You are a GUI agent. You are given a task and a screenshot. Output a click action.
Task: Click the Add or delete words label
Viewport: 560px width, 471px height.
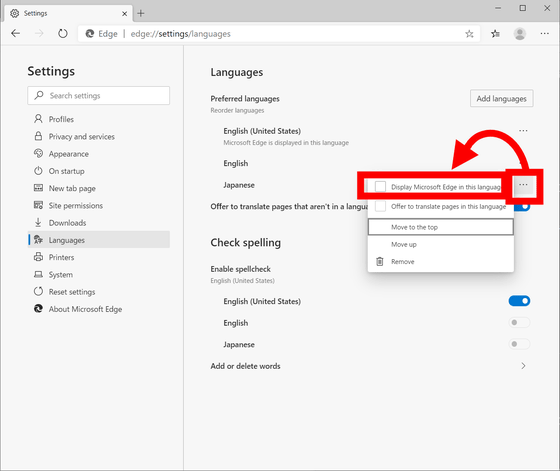(245, 366)
